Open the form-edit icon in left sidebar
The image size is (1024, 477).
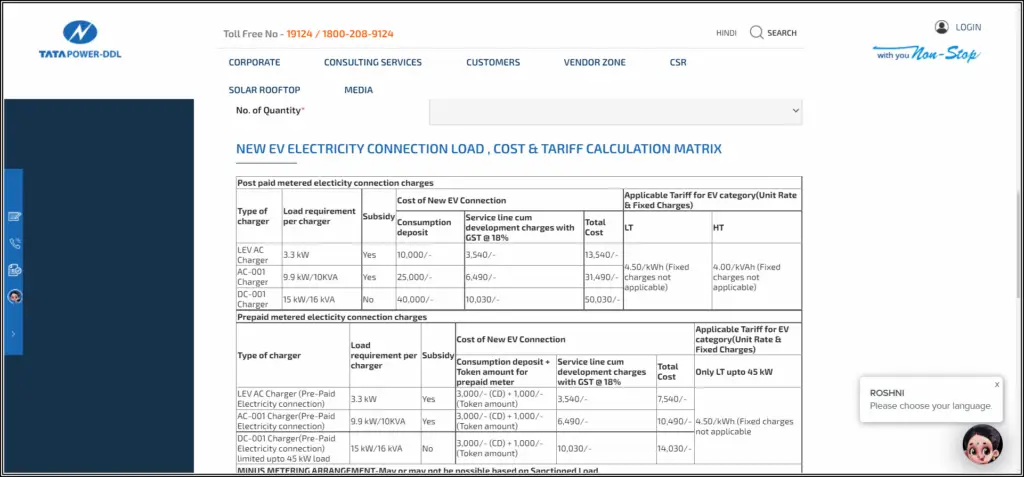click(x=15, y=216)
